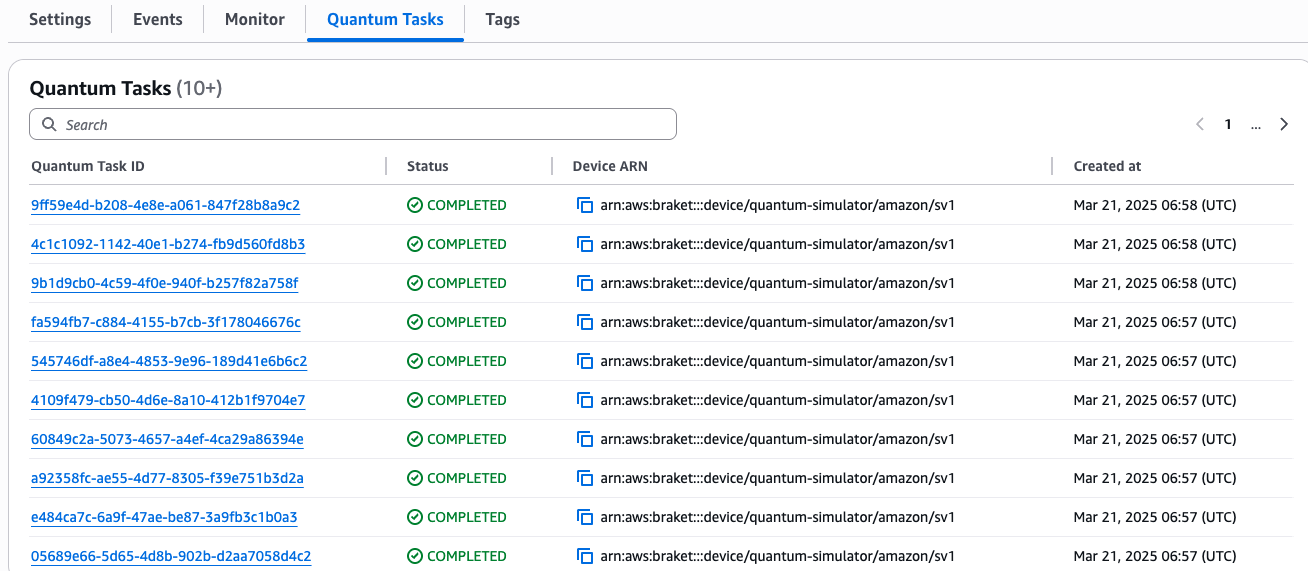Click the pagination ellipsis for more pages

click(1256, 125)
